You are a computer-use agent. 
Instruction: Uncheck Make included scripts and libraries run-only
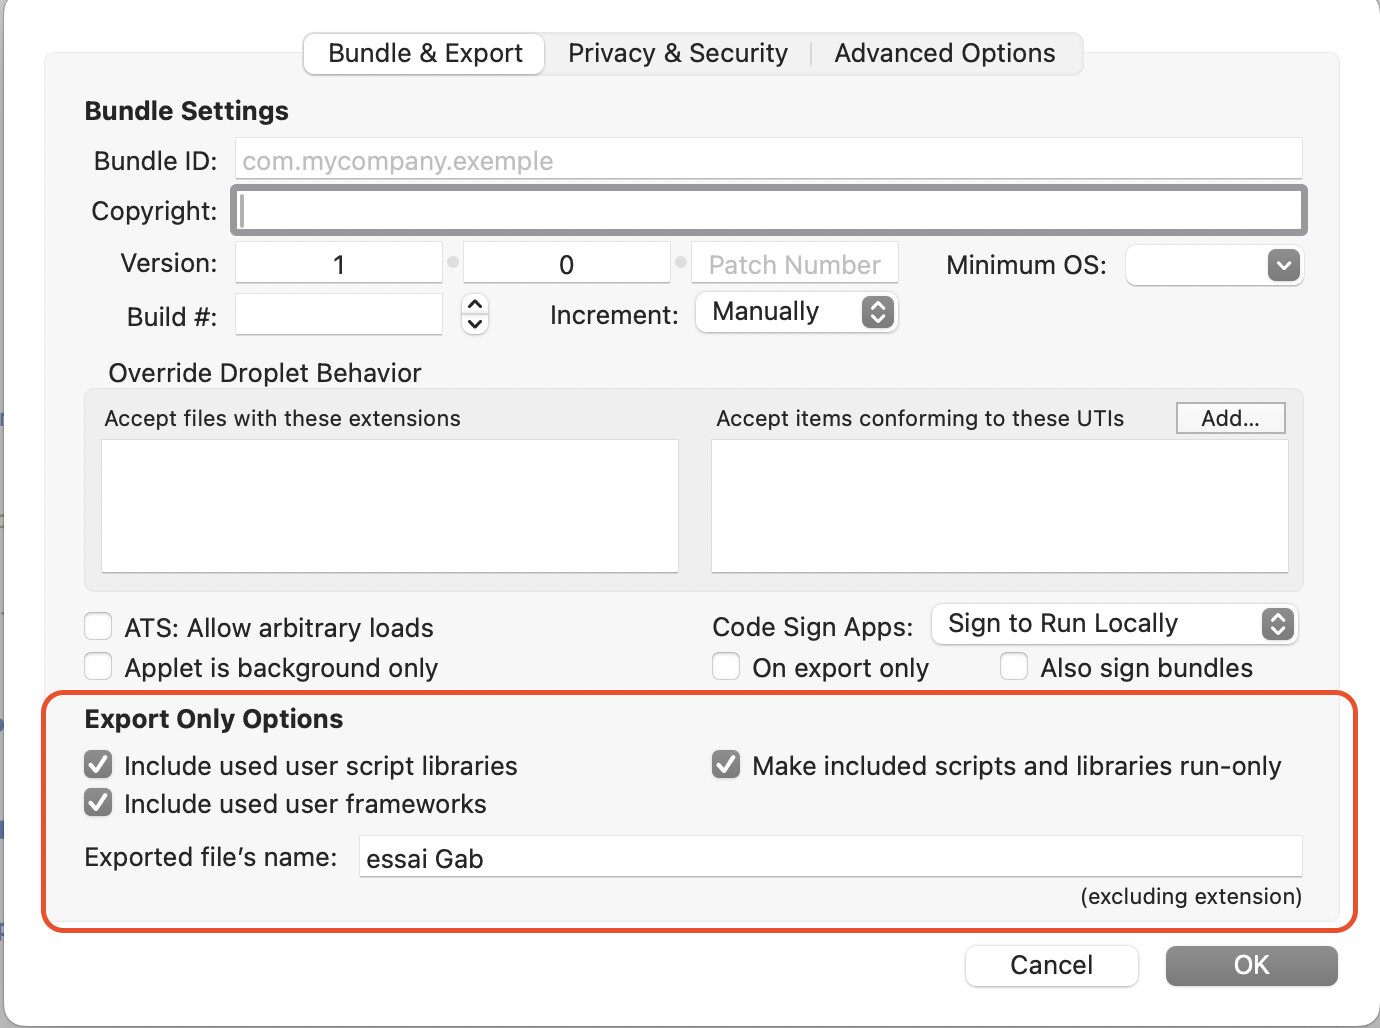(x=726, y=765)
